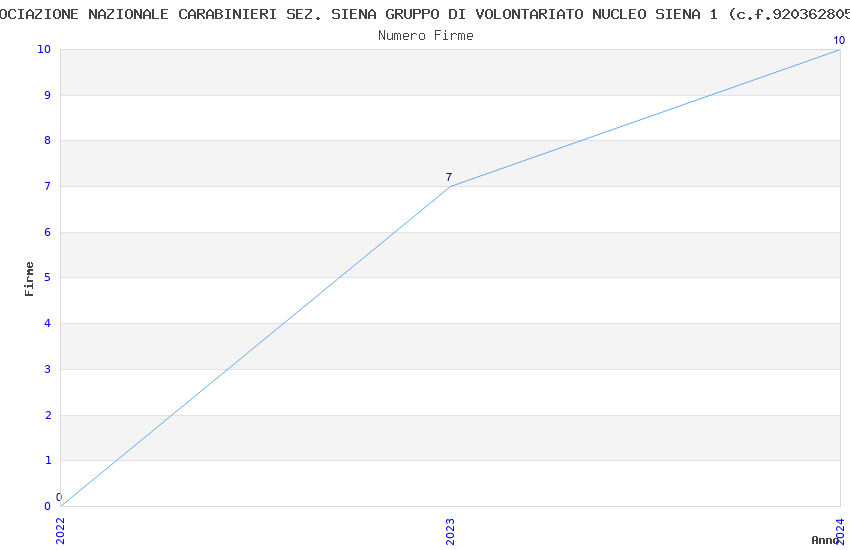Click y-axis tick value 2
Viewport: 850px width, 550px height.
[48, 415]
